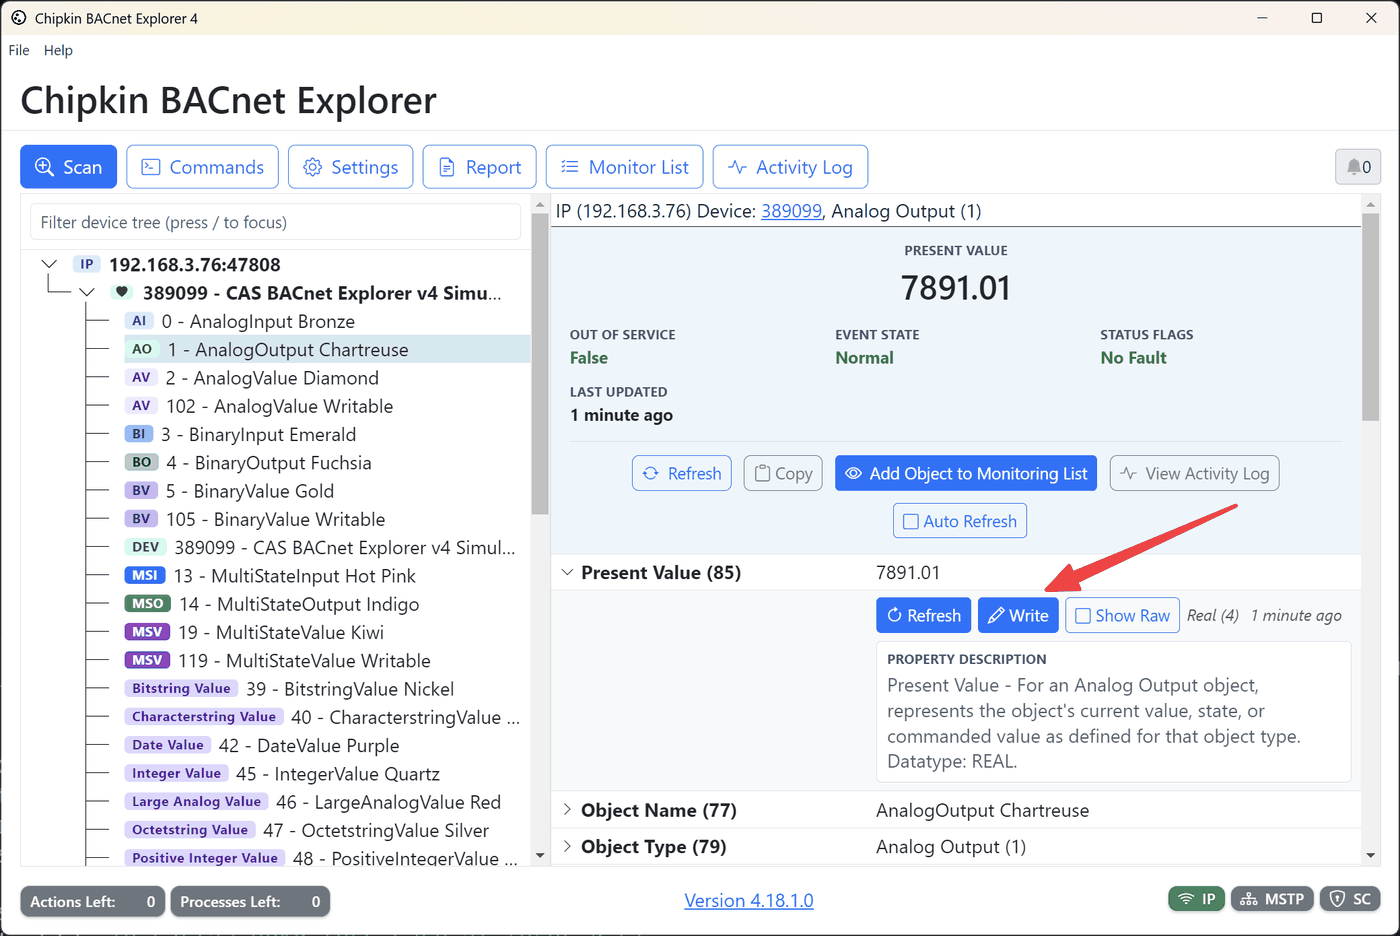
Task: Click MSV badge of MultiStateValue Kiwi
Action: [x=147, y=632]
